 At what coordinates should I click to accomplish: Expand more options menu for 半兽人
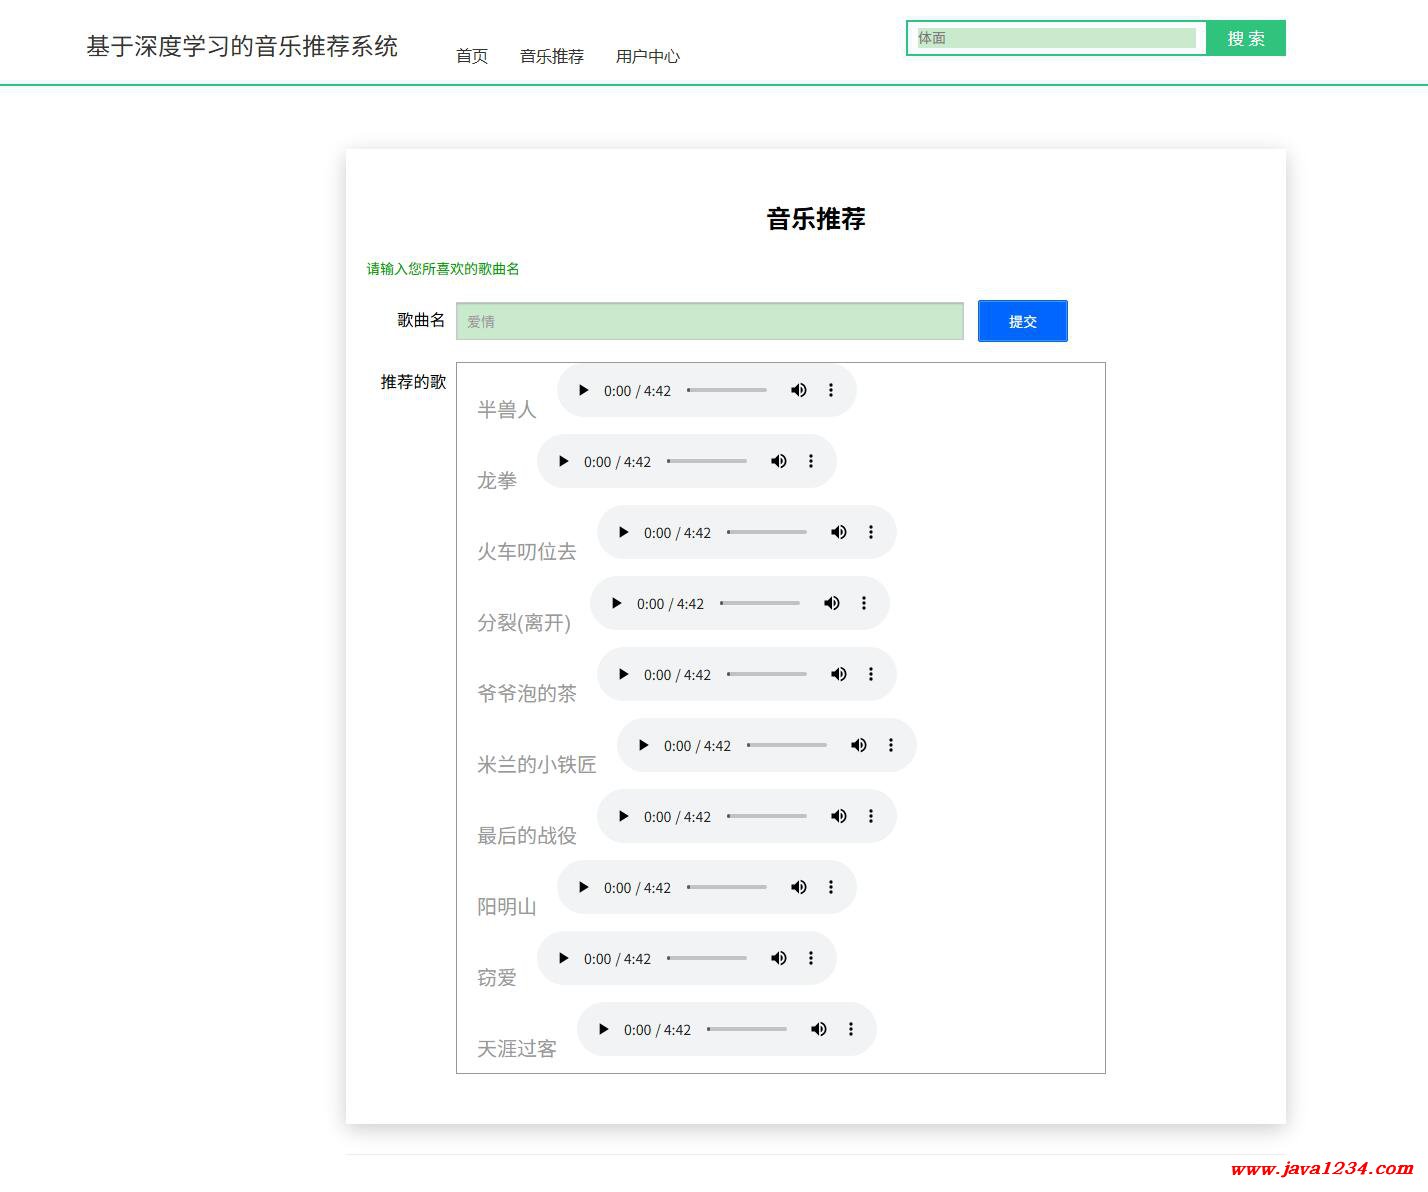(831, 390)
